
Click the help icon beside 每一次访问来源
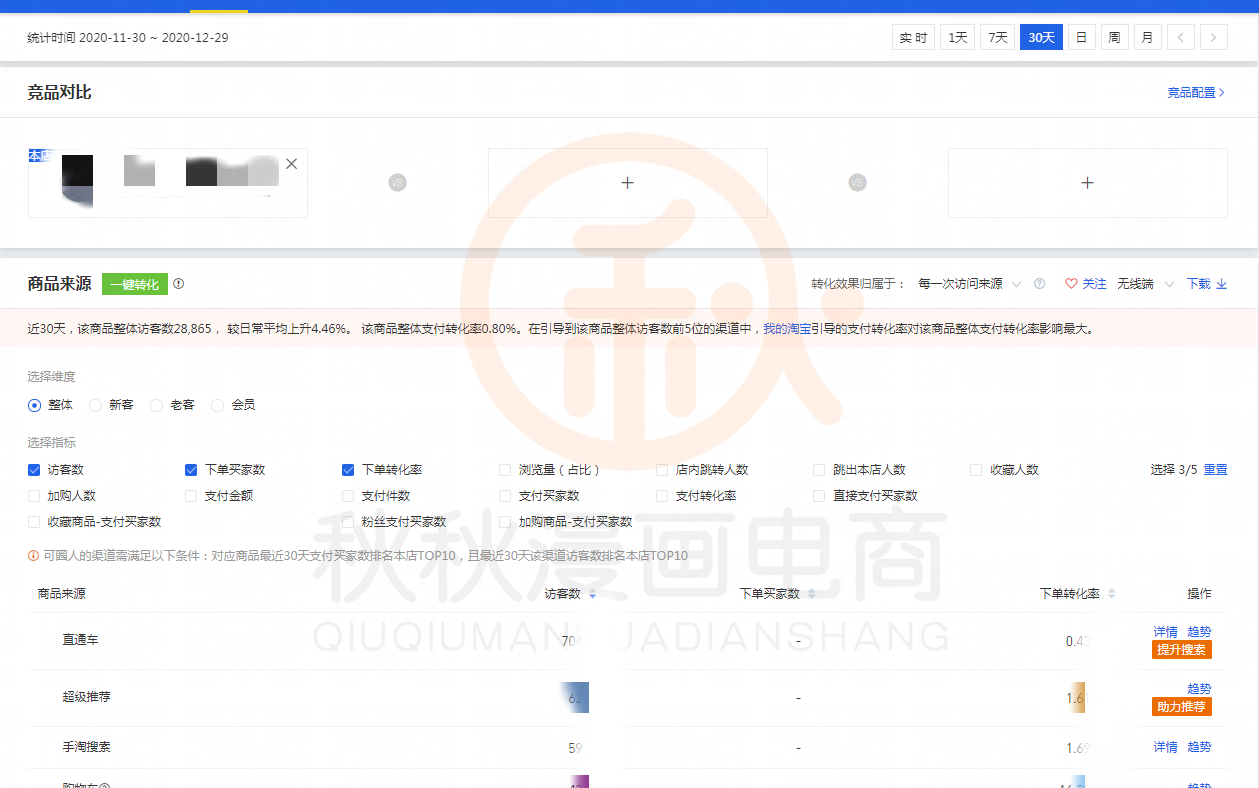pos(1040,284)
